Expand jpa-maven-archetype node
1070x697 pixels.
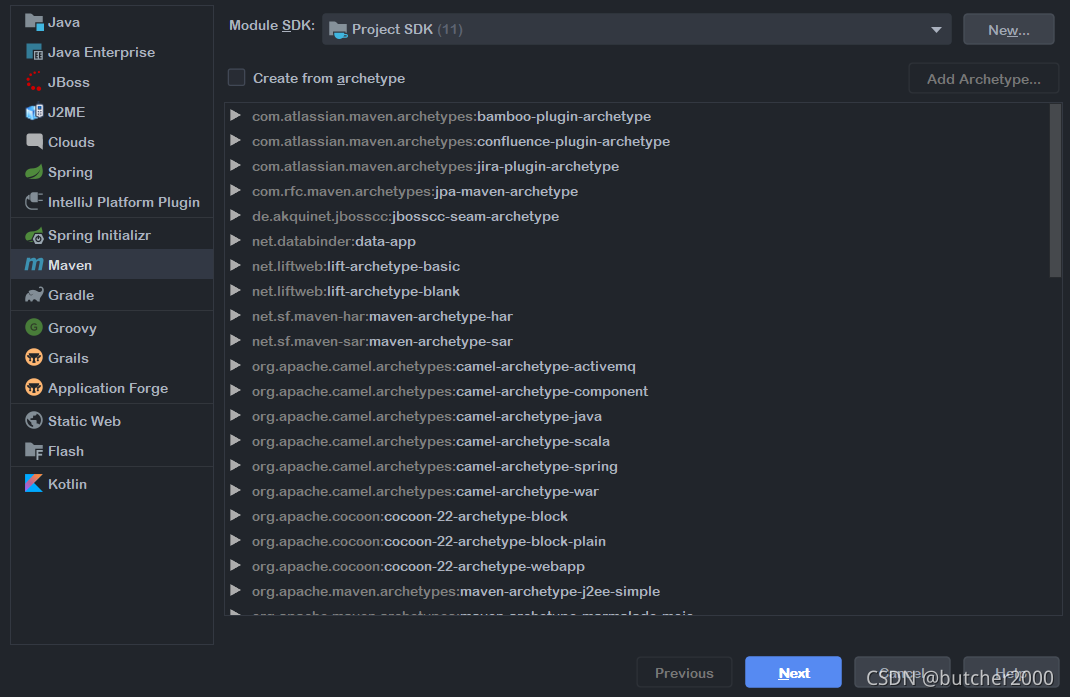[235, 190]
